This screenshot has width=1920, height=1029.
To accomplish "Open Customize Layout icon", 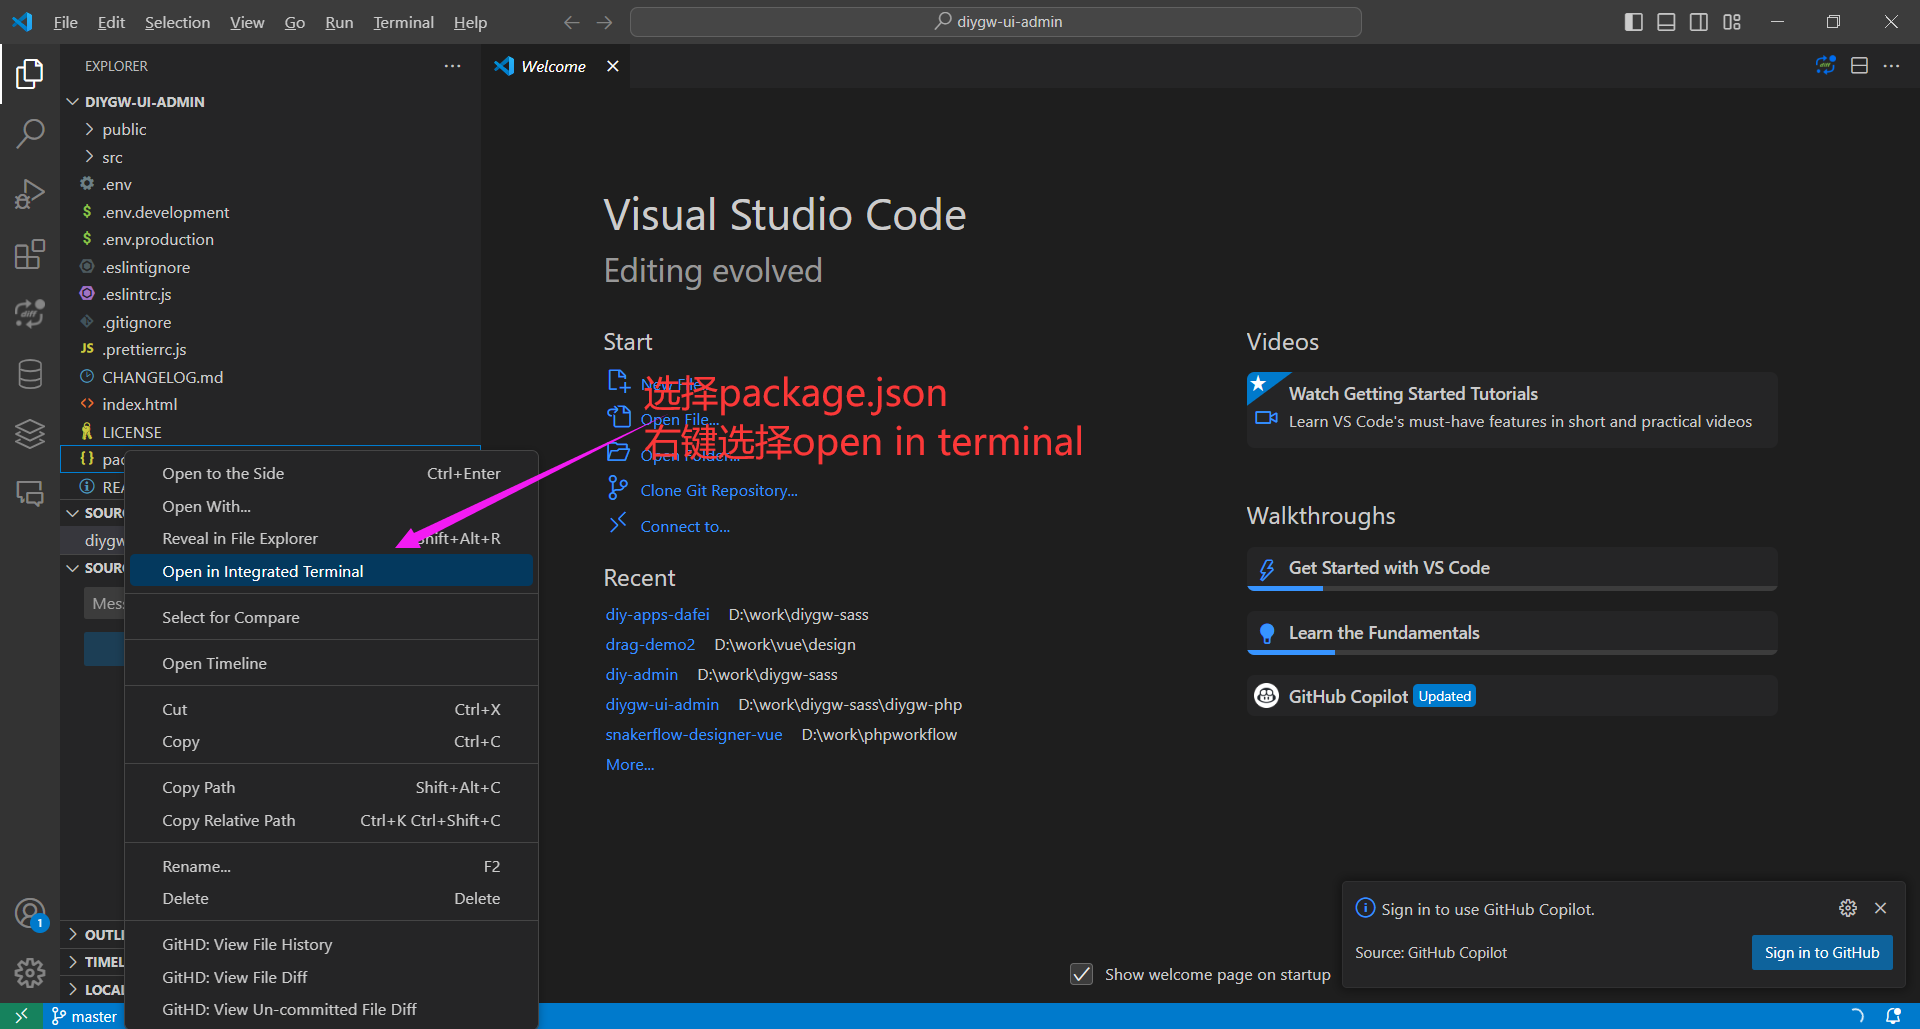I will (1732, 22).
